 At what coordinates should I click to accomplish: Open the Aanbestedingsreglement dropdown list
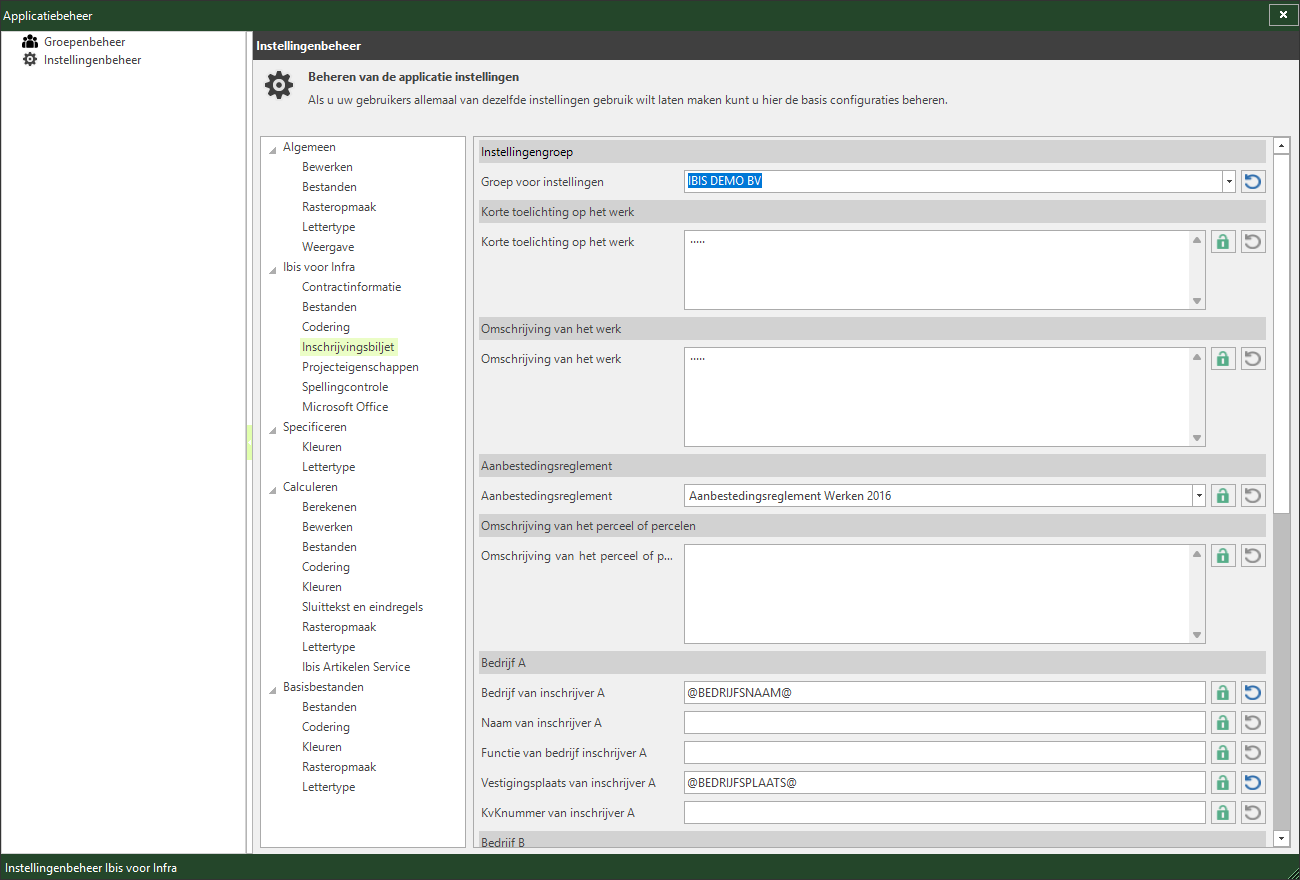point(1198,495)
